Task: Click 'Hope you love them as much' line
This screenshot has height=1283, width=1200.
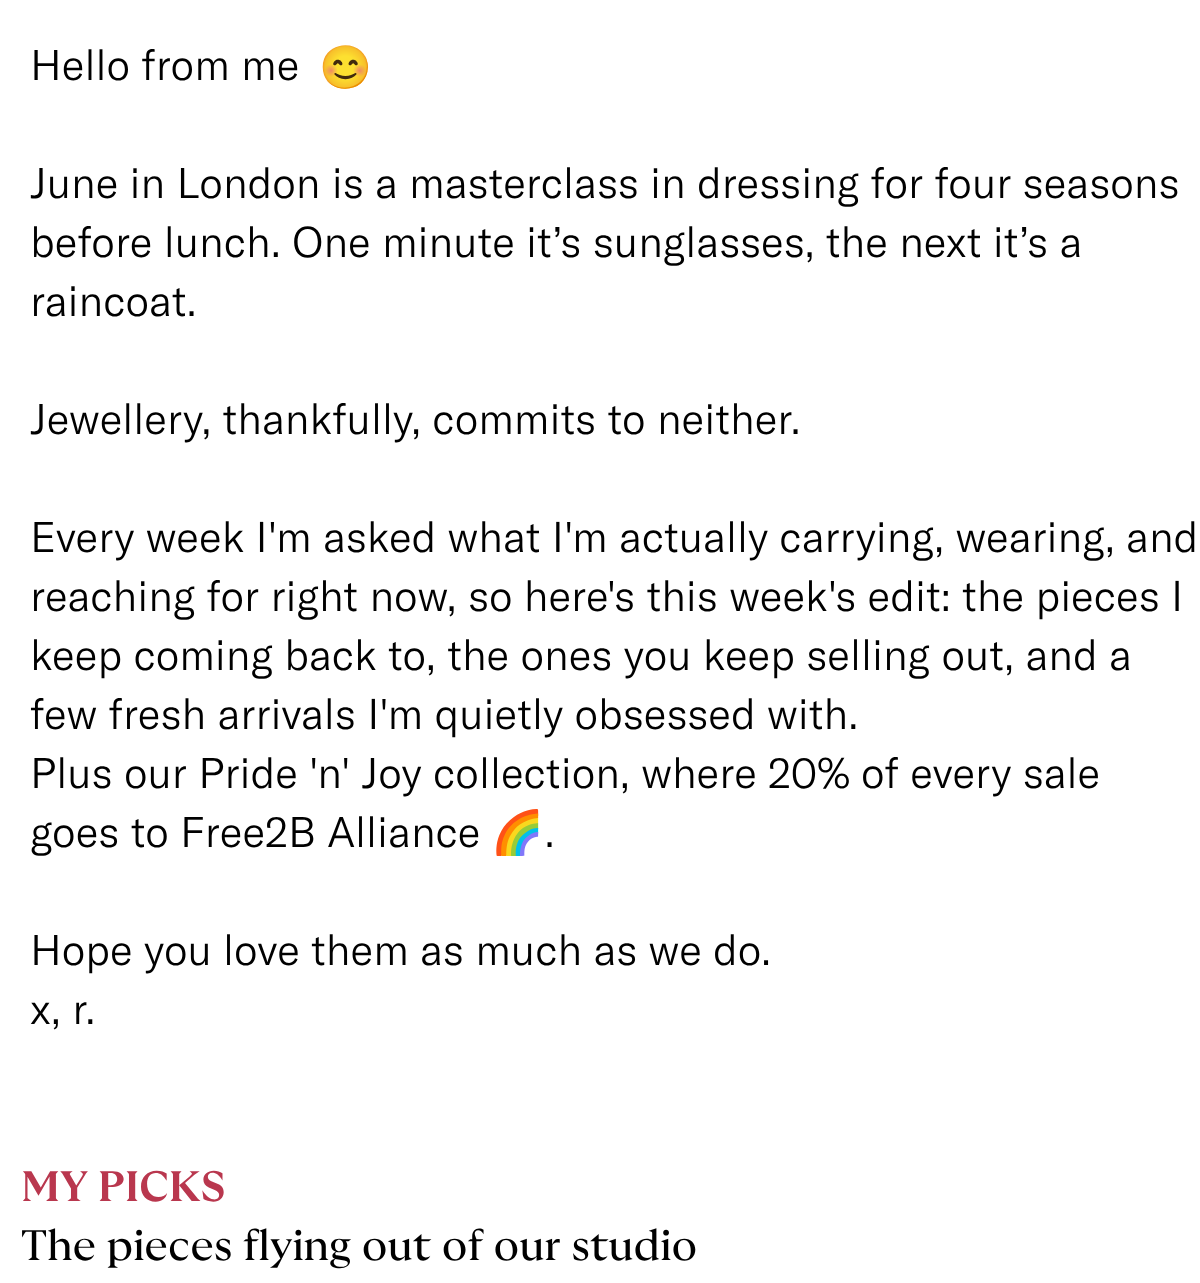Action: (x=401, y=951)
